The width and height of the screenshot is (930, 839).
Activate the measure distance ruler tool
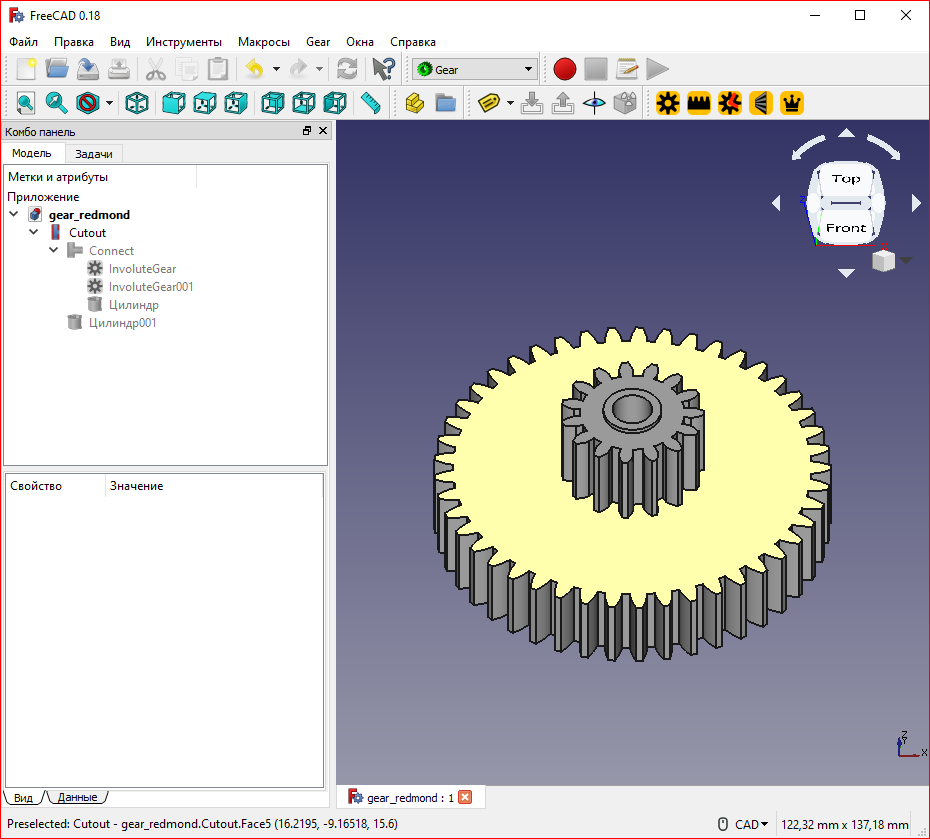pyautogui.click(x=371, y=102)
